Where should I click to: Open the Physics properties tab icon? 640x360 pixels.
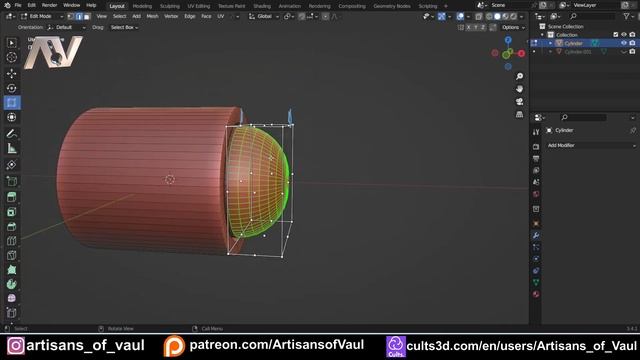[536, 259]
